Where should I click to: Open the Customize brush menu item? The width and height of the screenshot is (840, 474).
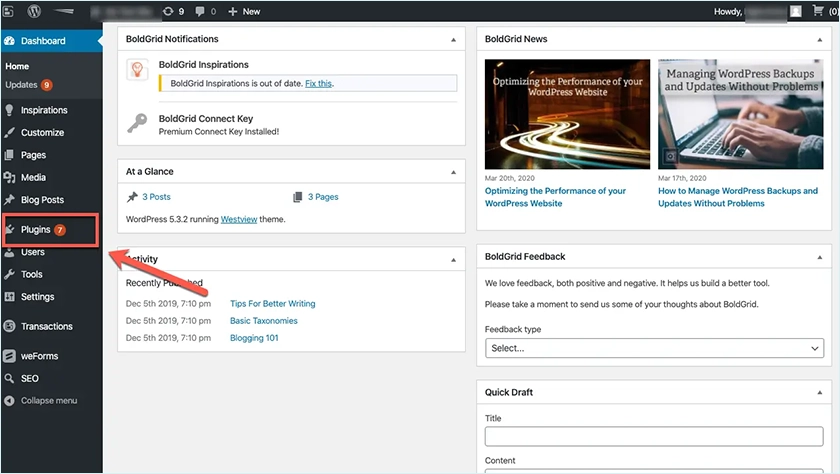click(42, 132)
